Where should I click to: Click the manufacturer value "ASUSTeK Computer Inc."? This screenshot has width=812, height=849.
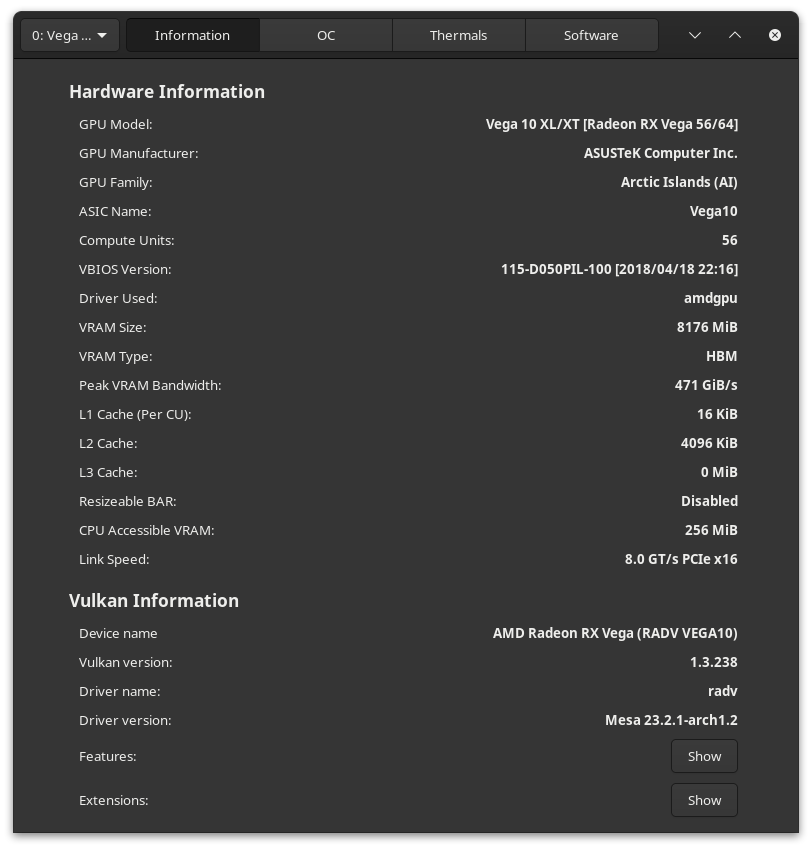tap(660, 153)
